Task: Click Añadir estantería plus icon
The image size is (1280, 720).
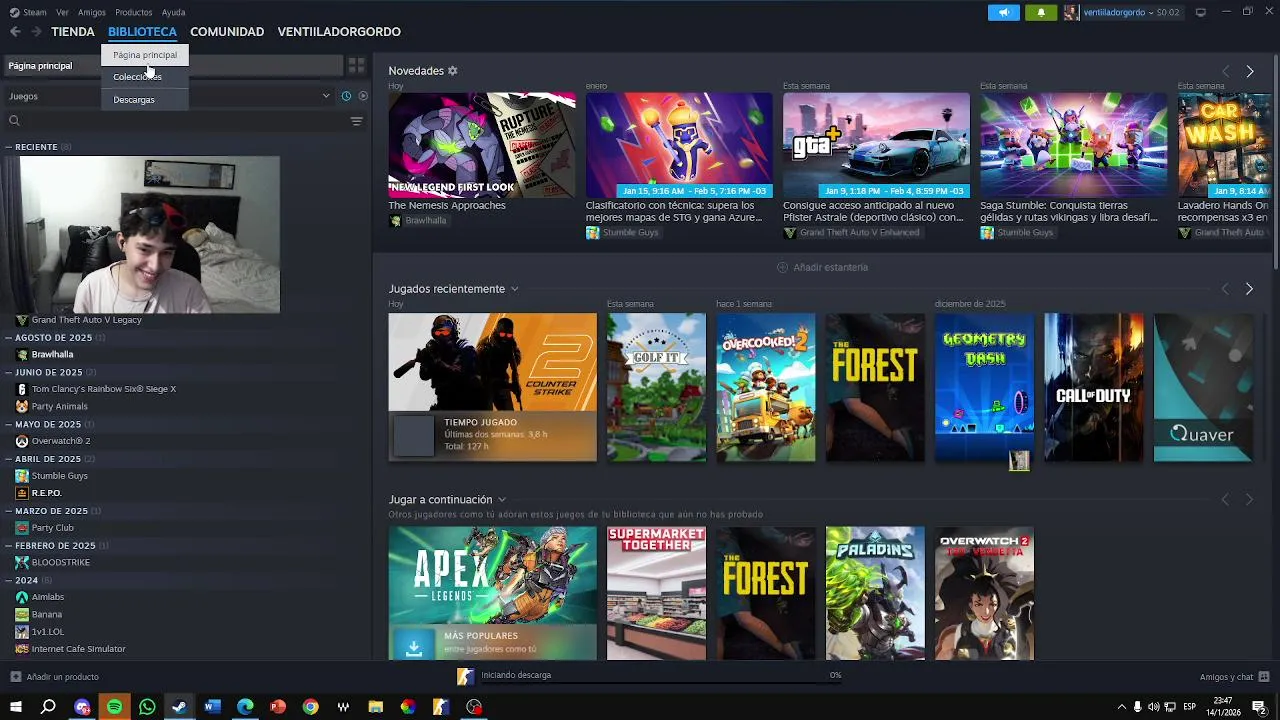Action: pyautogui.click(x=782, y=267)
